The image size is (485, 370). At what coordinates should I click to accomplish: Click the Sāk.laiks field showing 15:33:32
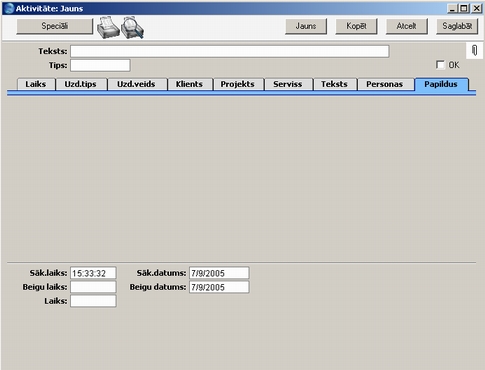[x=93, y=273]
